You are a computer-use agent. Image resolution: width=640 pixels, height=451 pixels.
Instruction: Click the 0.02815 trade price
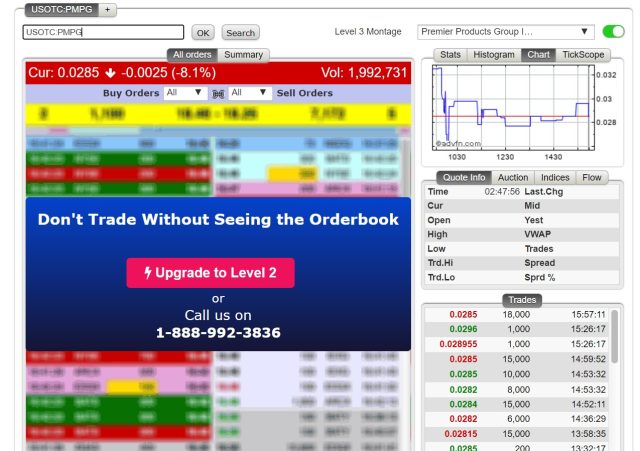click(x=461, y=434)
